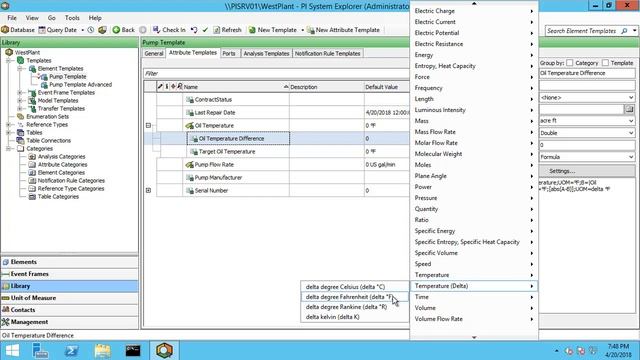
Task: Expand Event Frame Templates node
Action: click(x=20, y=93)
